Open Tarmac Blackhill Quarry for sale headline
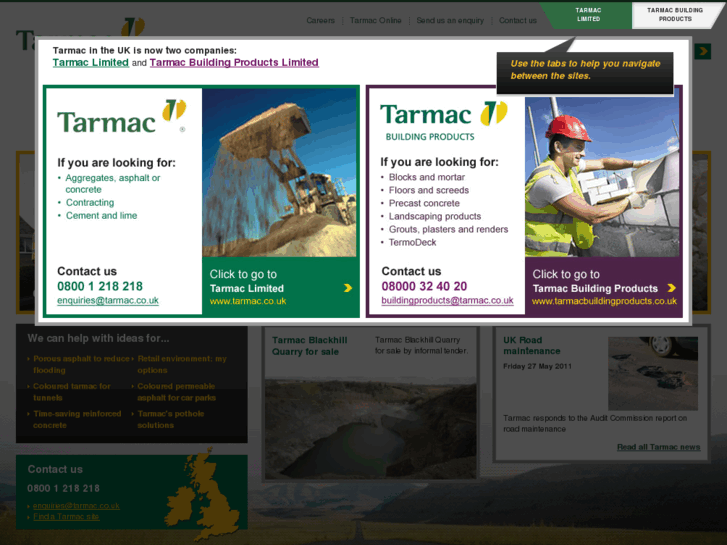Image resolution: width=727 pixels, height=545 pixels. click(309, 346)
